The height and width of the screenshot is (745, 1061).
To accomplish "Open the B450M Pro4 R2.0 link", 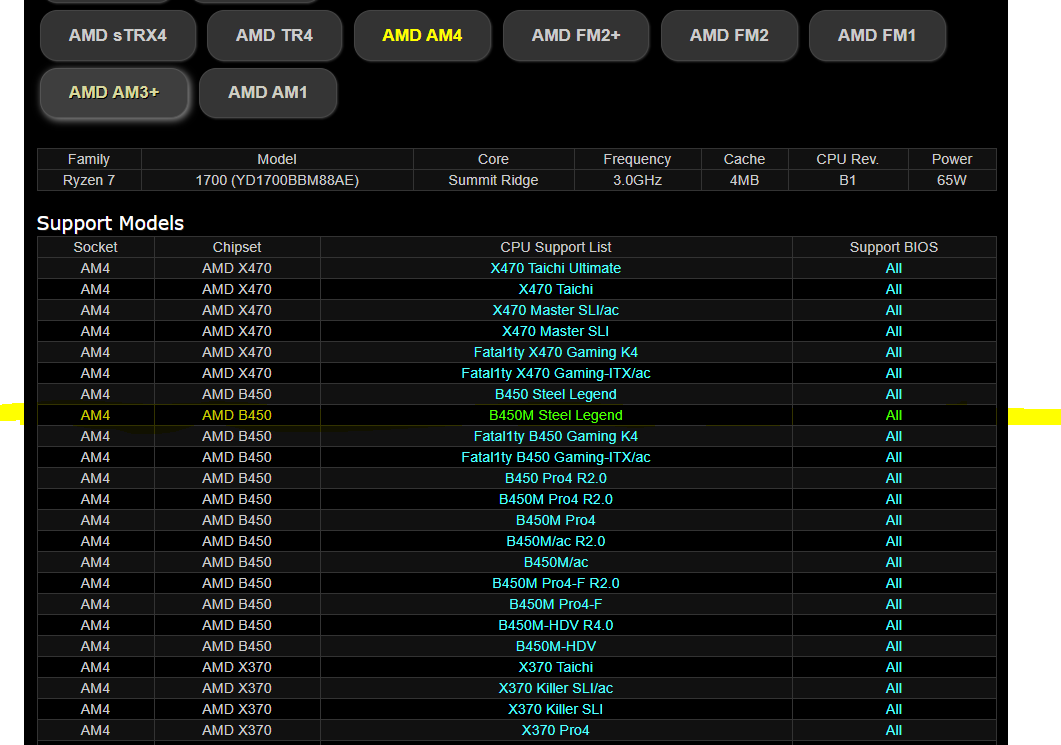I will [556, 499].
